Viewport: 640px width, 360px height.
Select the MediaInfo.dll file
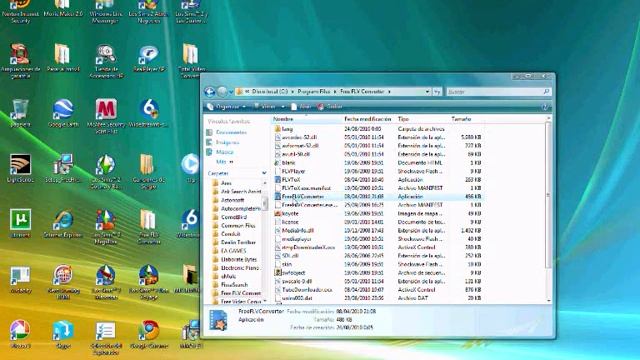[298, 231]
